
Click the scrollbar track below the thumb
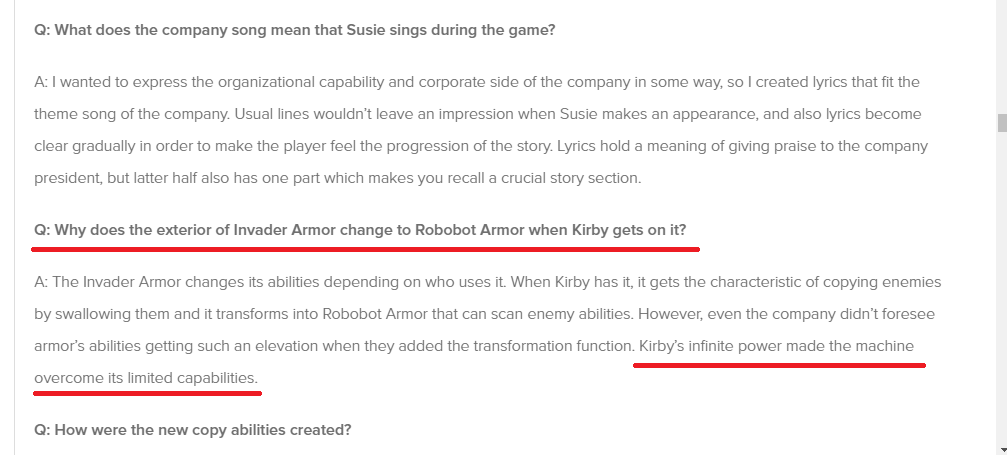point(1002,289)
